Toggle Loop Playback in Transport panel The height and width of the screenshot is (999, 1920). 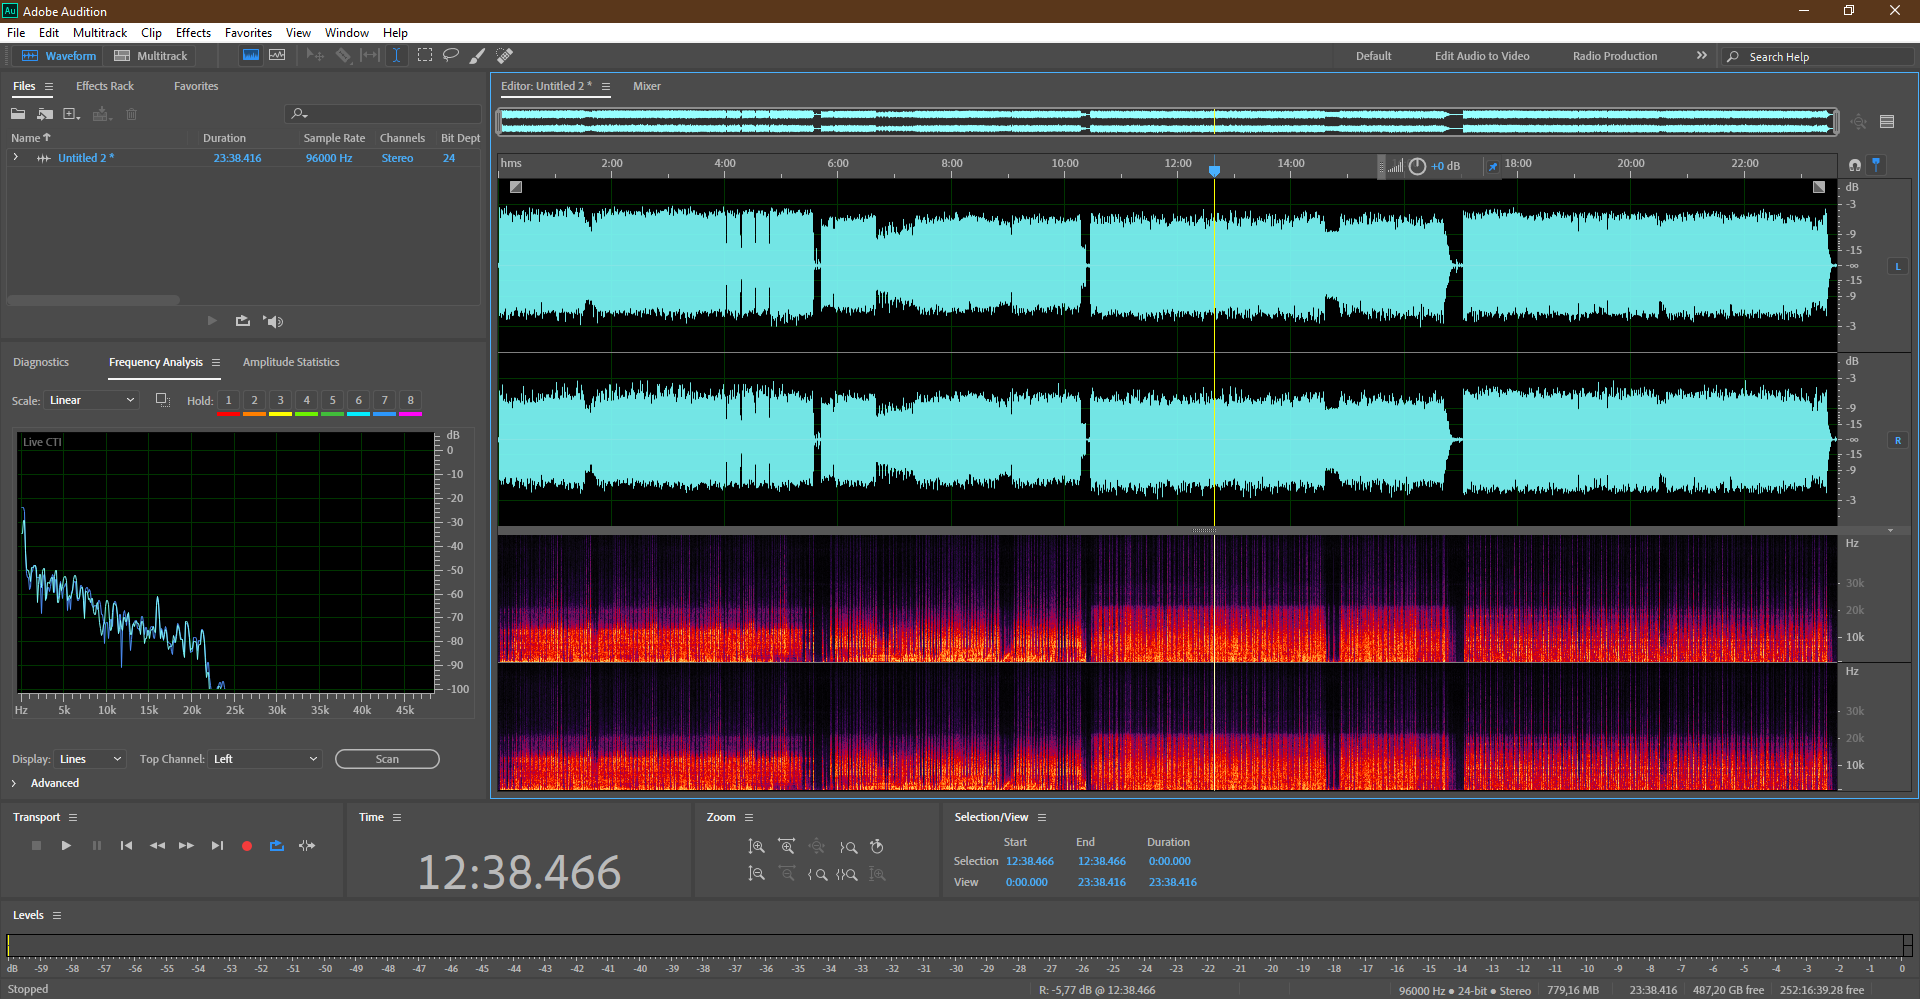277,846
